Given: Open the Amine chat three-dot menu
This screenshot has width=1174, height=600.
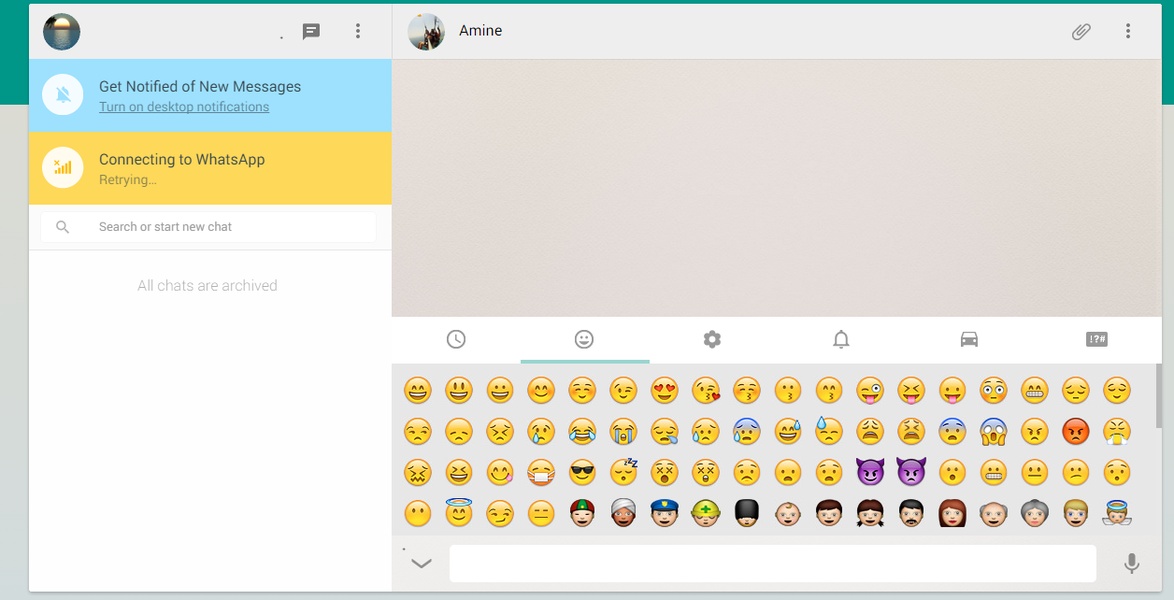Looking at the screenshot, I should 1128,31.
